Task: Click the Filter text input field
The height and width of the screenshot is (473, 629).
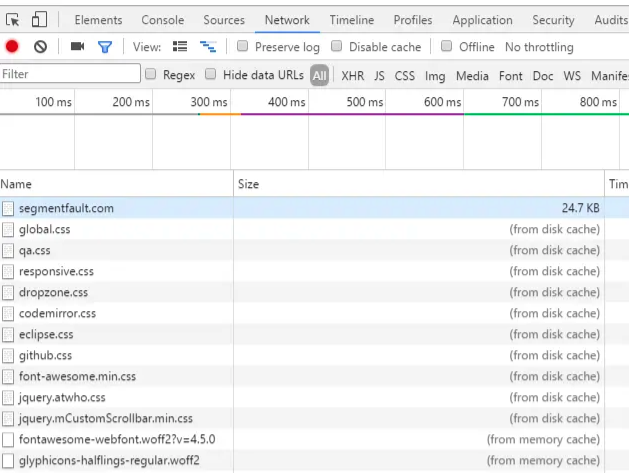Action: [x=70, y=74]
